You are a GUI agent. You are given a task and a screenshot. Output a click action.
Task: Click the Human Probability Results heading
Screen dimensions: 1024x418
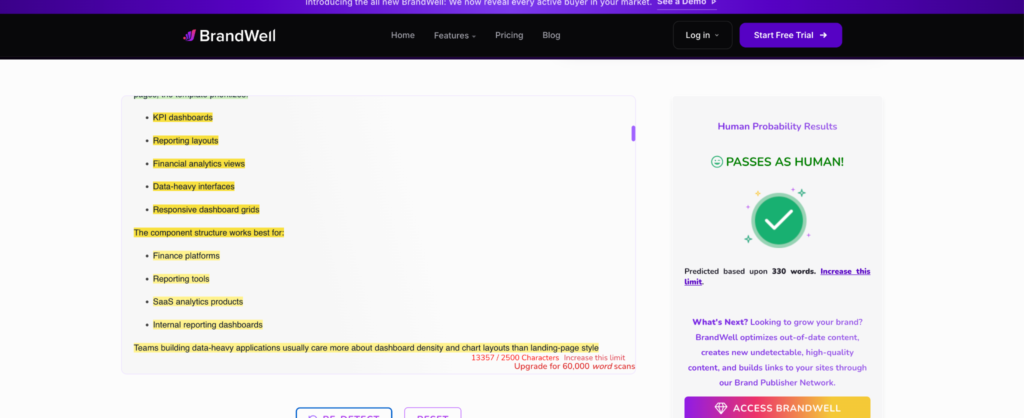777,127
